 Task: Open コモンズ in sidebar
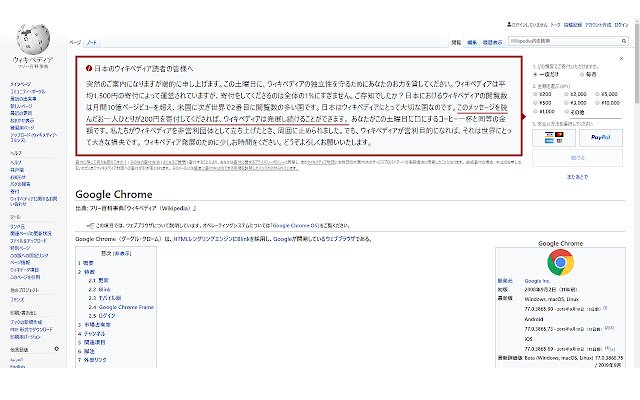[x=17, y=300]
